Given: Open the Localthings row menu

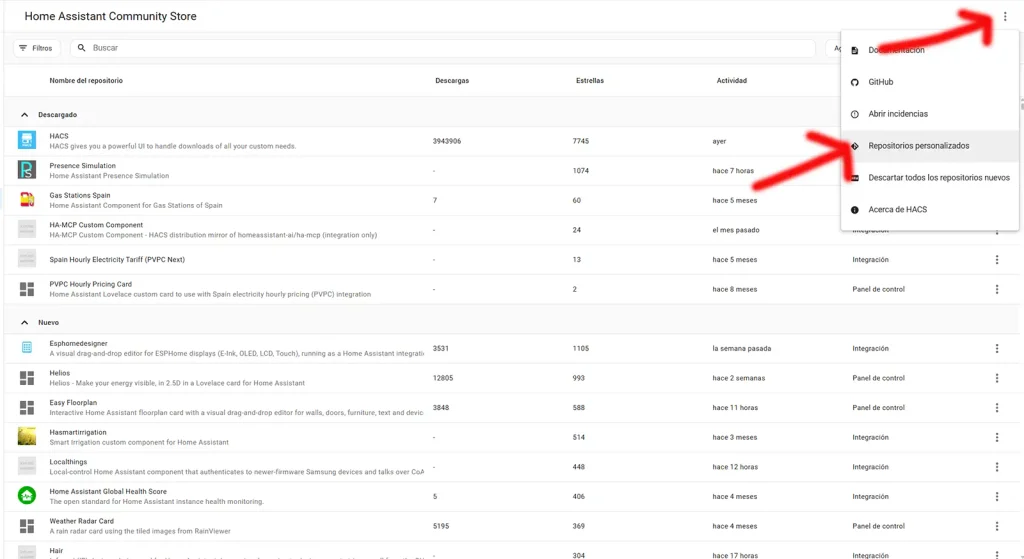Looking at the screenshot, I should coord(997,467).
